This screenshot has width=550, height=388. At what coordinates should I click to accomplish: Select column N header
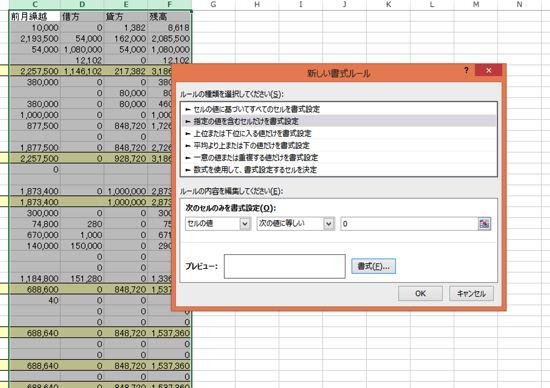pos(519,5)
